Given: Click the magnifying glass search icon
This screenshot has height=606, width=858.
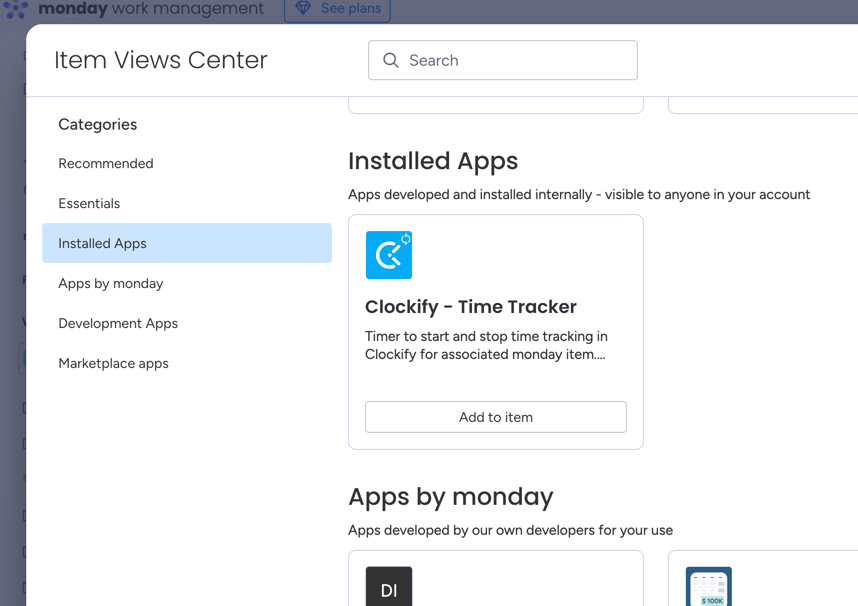Looking at the screenshot, I should click(x=391, y=60).
